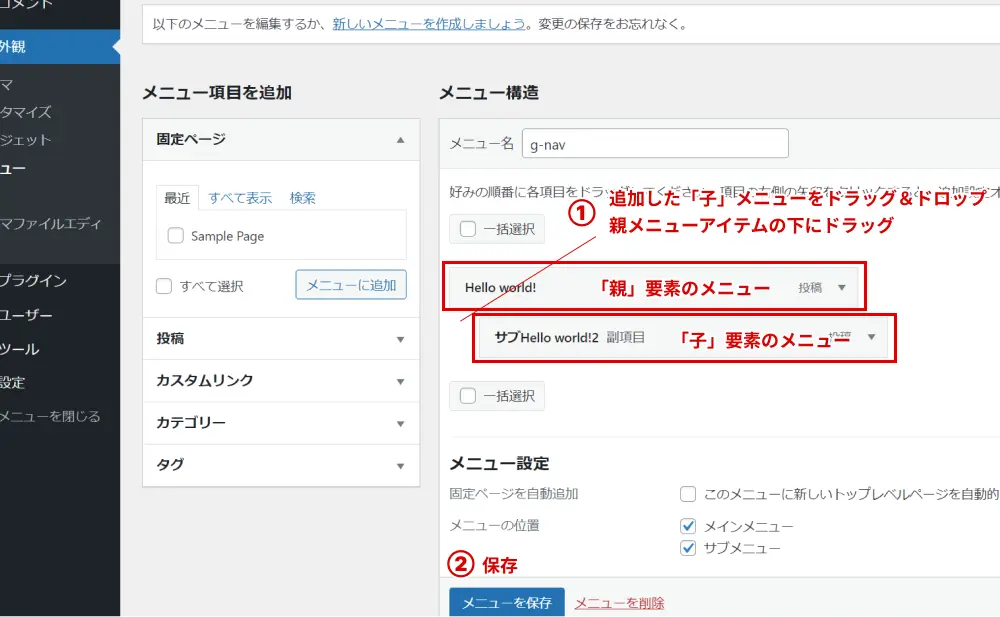Viewport: 1000px width, 617px height.
Task: Open プラグイン in the admin sidebar
Action: click(30, 281)
